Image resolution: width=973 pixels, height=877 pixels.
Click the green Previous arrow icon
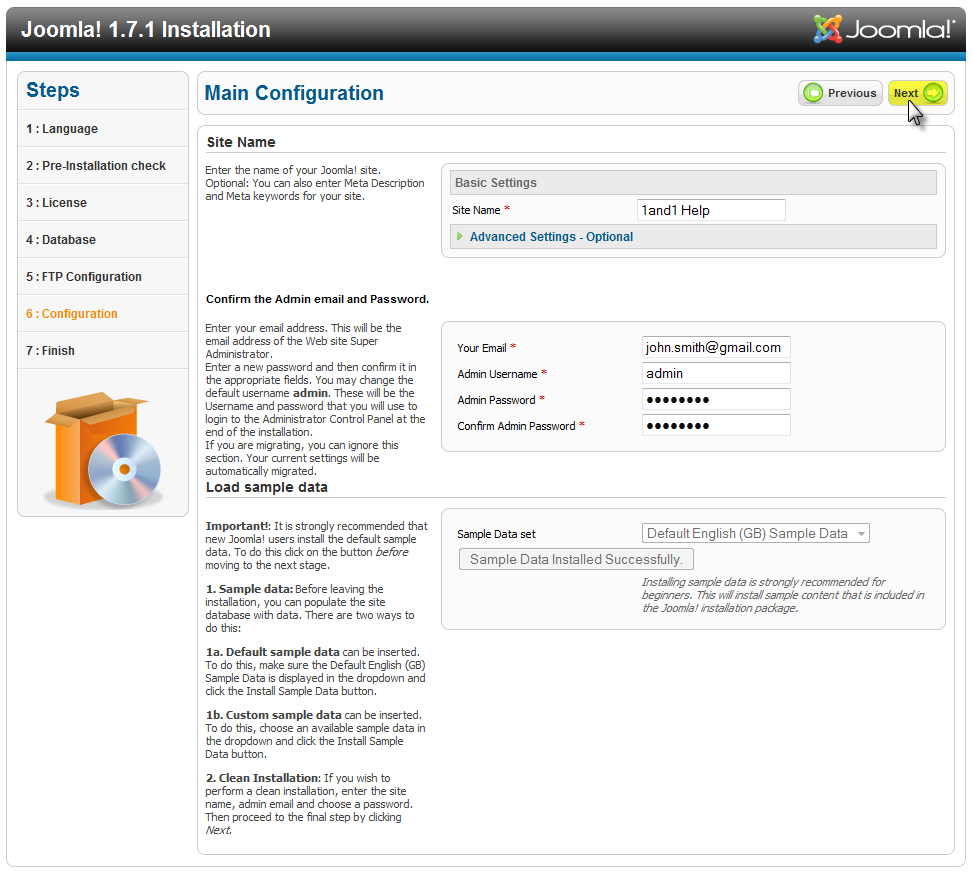point(814,93)
